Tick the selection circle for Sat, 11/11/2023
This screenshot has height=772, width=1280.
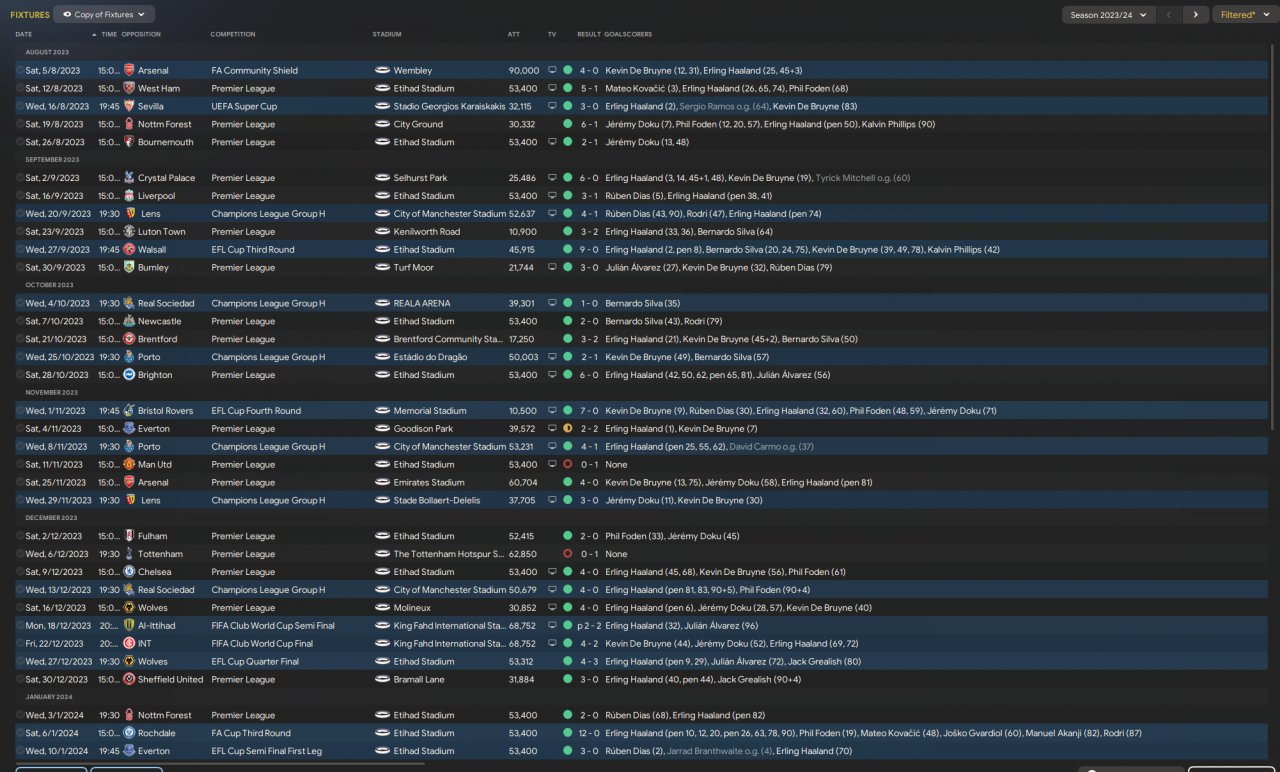(x=20, y=465)
